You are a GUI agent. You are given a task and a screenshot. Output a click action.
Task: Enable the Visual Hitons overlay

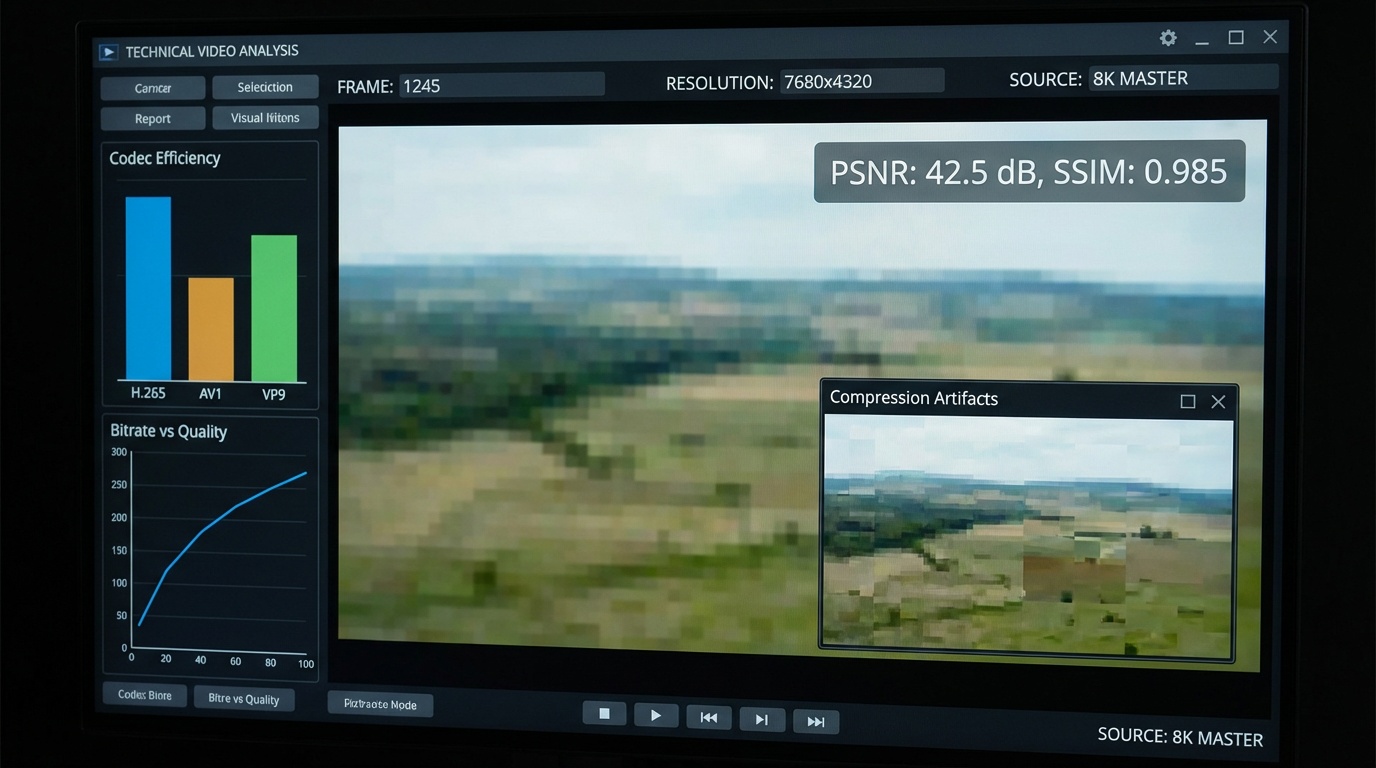[265, 117]
